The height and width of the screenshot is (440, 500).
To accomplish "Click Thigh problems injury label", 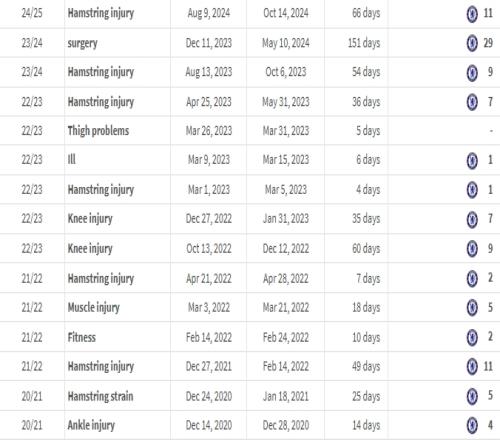I will pyautogui.click(x=98, y=131).
